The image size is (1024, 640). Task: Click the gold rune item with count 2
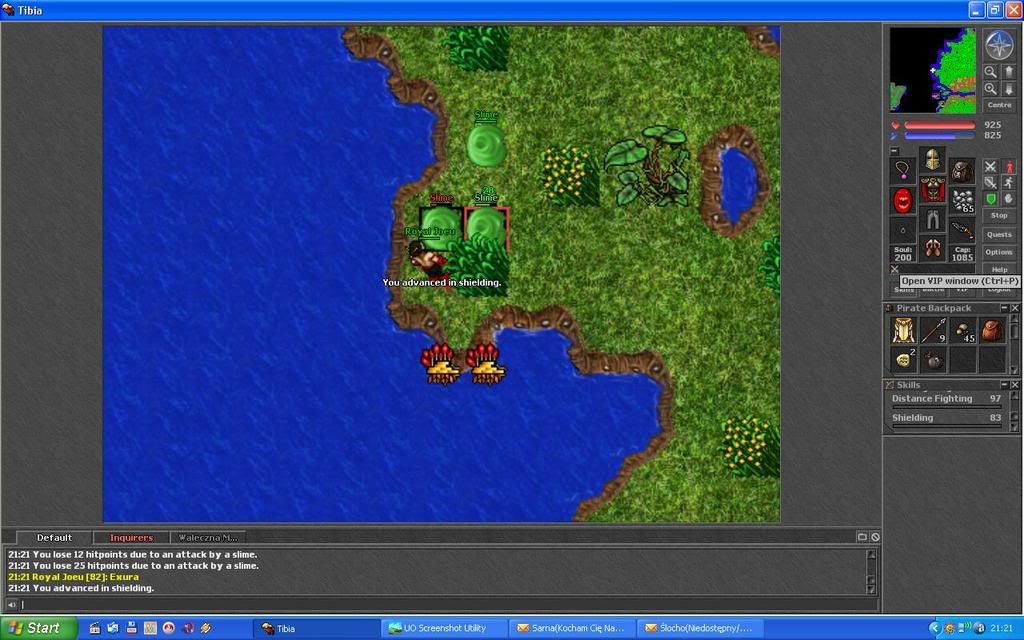click(x=903, y=360)
